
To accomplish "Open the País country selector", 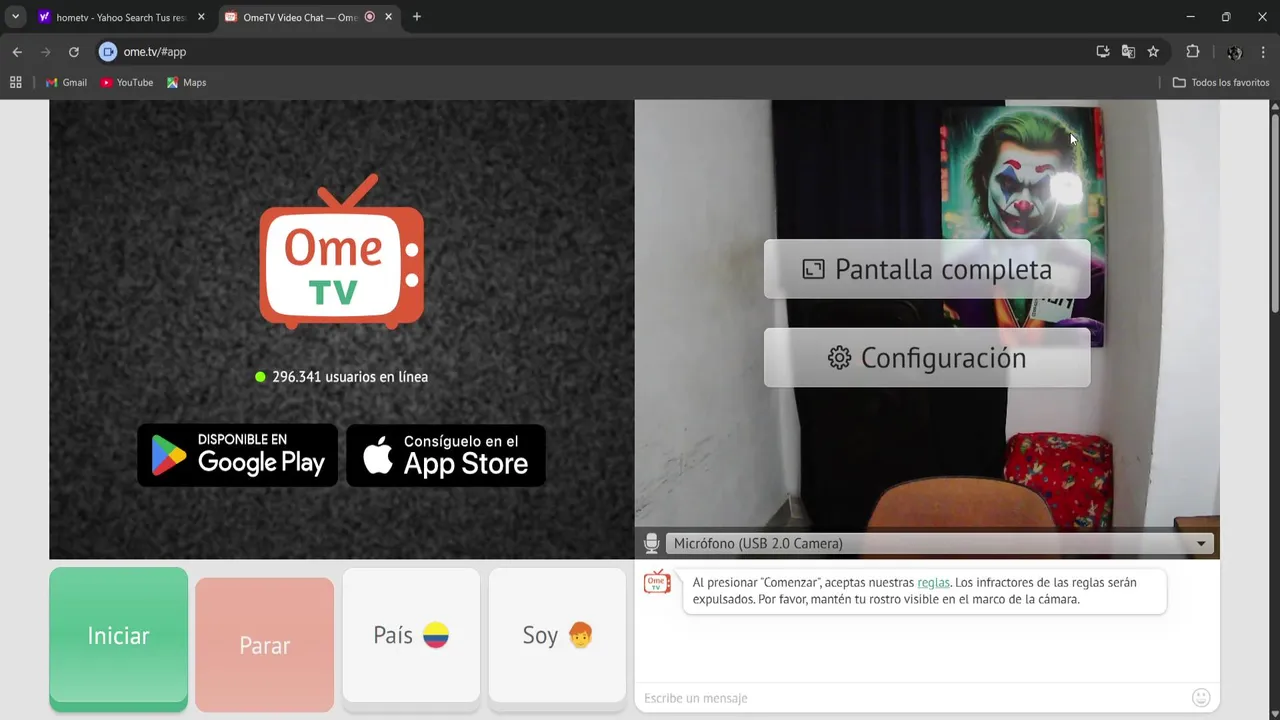I will coord(411,636).
